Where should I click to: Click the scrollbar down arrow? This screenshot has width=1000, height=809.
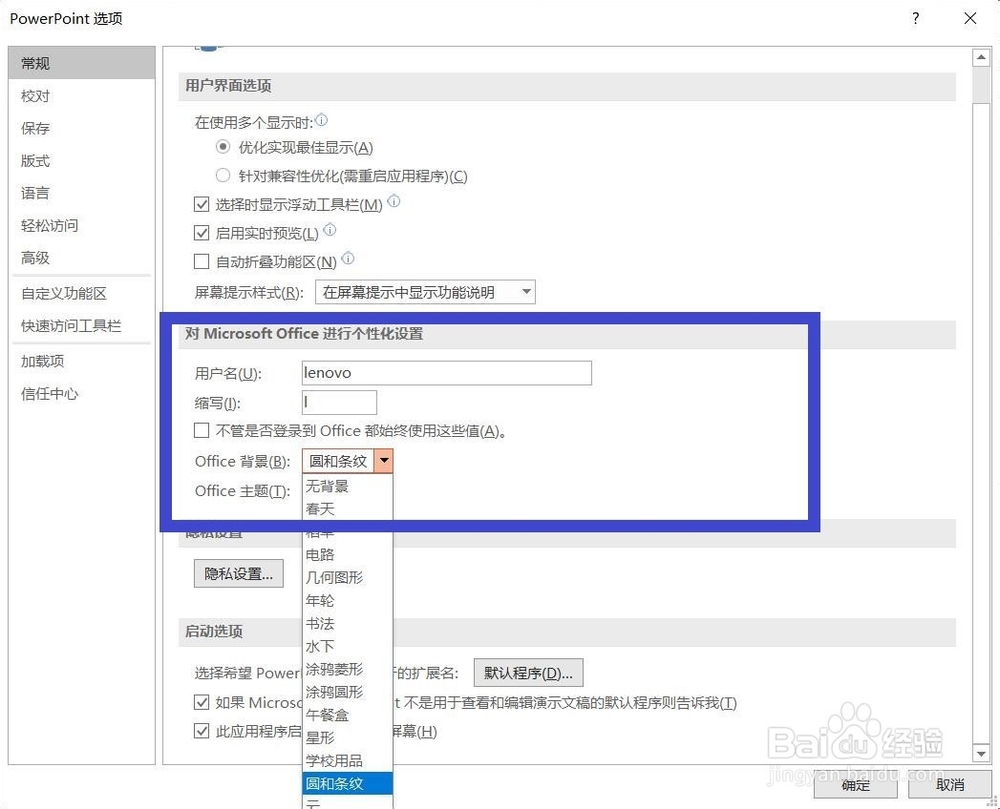(981, 754)
